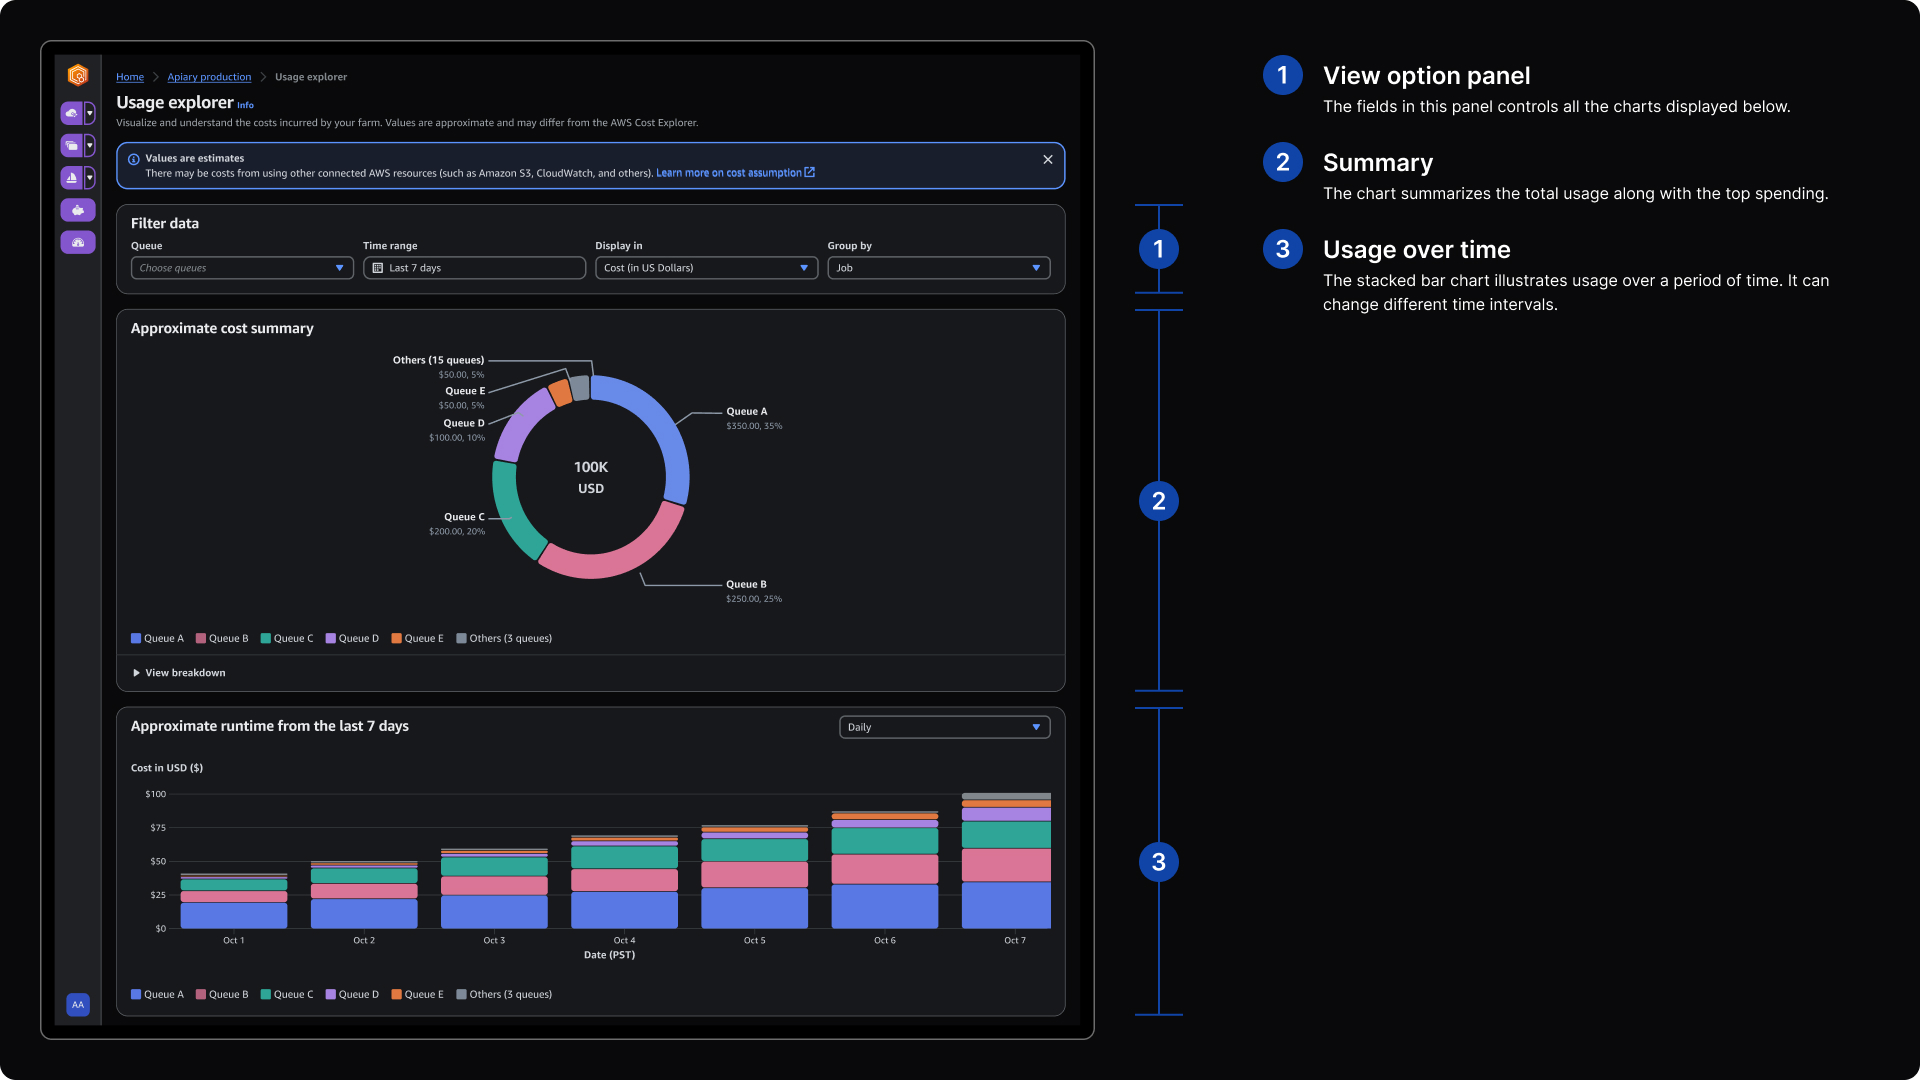Viewport: 1920px width, 1080px height.
Task: Open the Choose queues dropdown
Action: pos(242,268)
